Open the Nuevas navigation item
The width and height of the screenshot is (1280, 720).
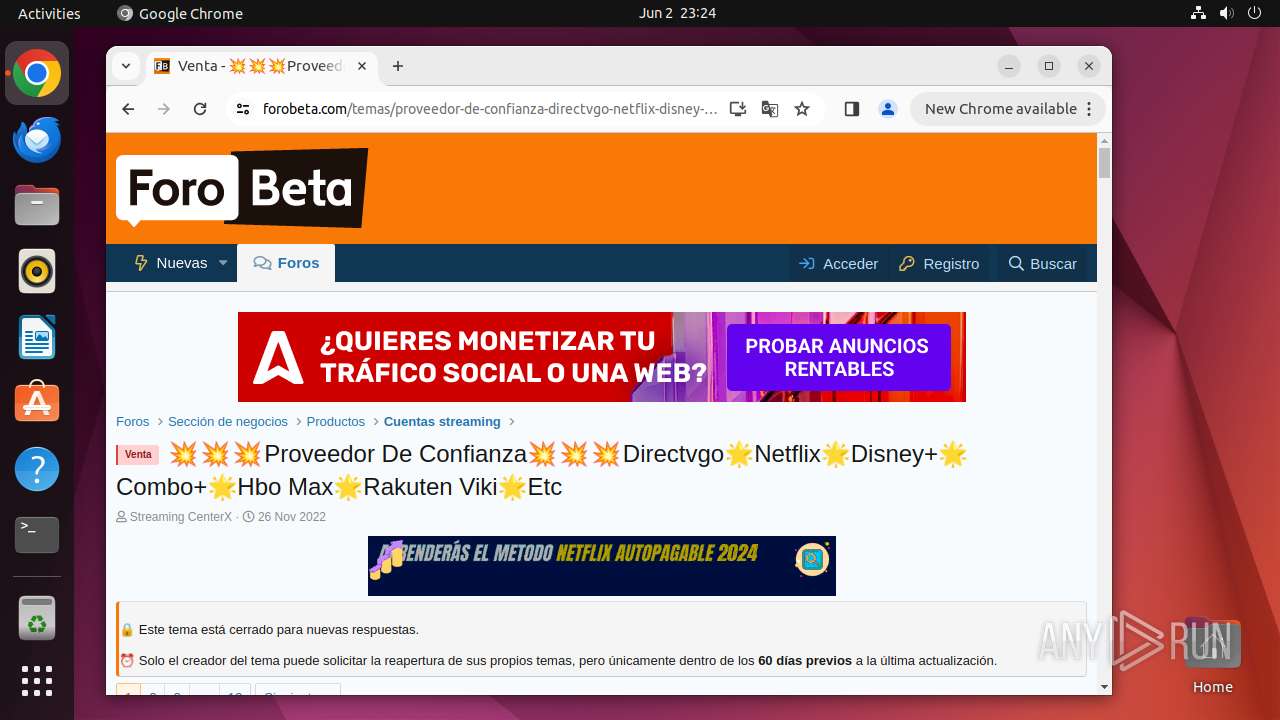point(171,263)
